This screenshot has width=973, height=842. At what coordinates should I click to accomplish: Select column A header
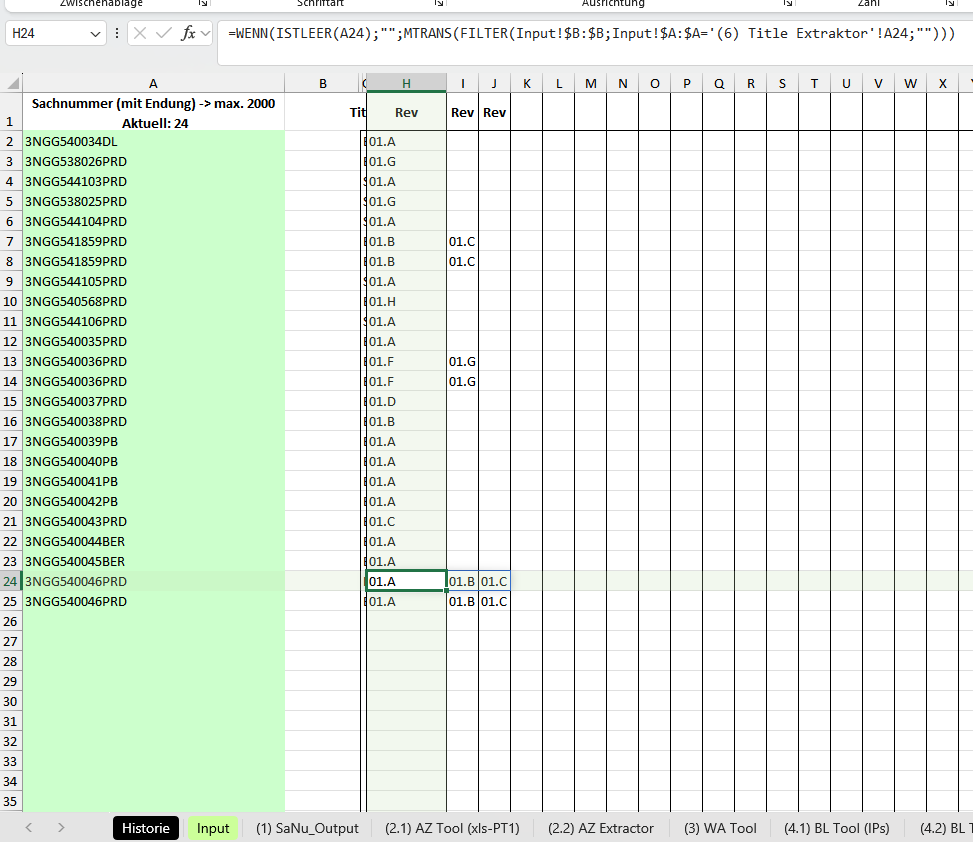153,84
